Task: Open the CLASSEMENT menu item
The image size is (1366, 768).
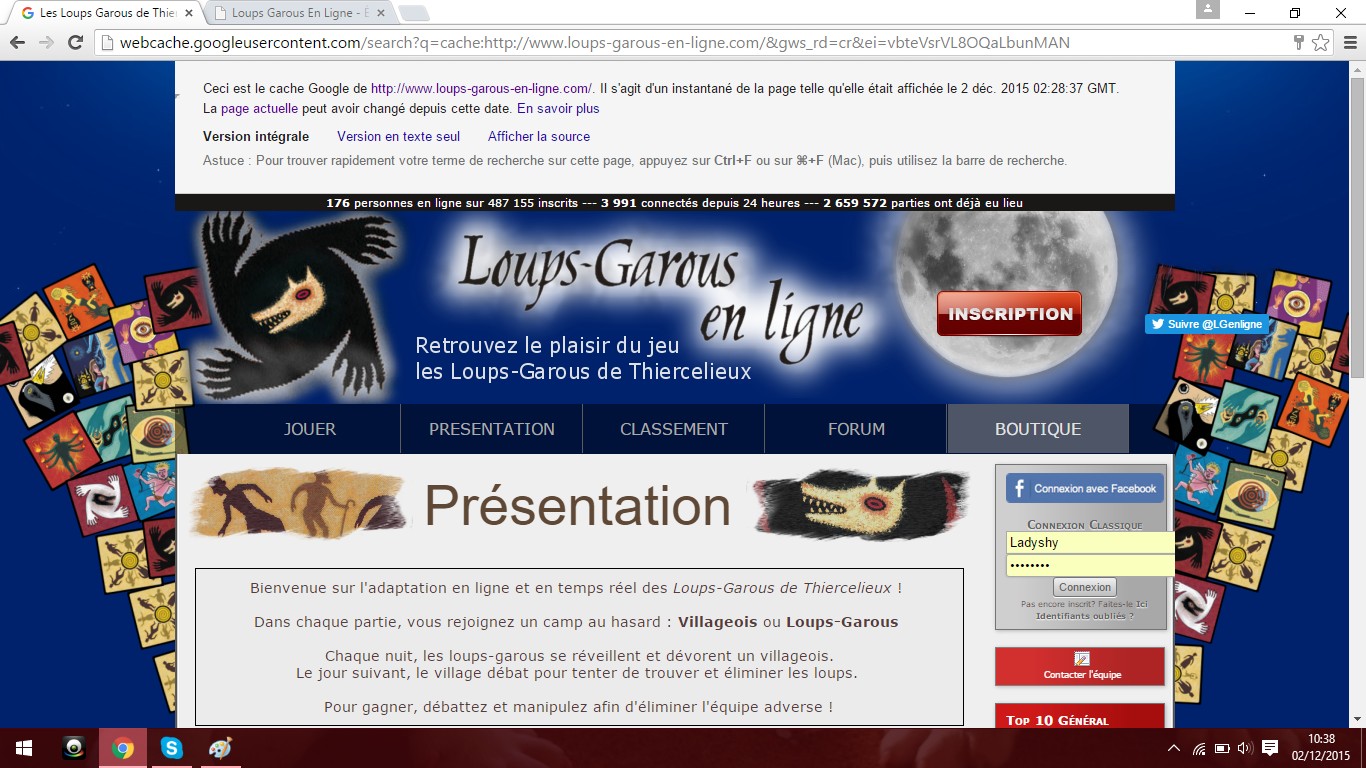Action: click(674, 429)
